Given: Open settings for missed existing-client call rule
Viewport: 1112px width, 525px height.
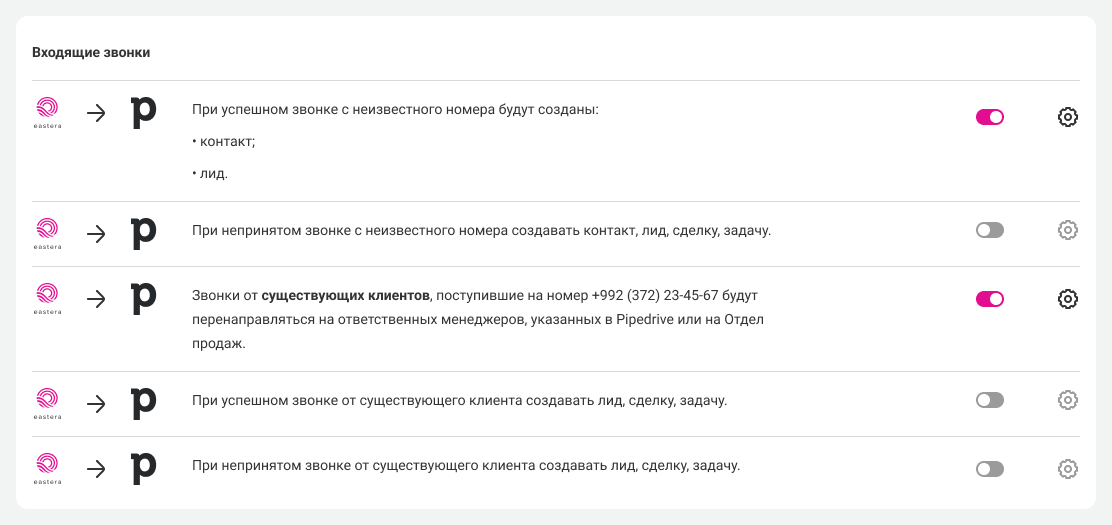Looking at the screenshot, I should tap(1067, 468).
